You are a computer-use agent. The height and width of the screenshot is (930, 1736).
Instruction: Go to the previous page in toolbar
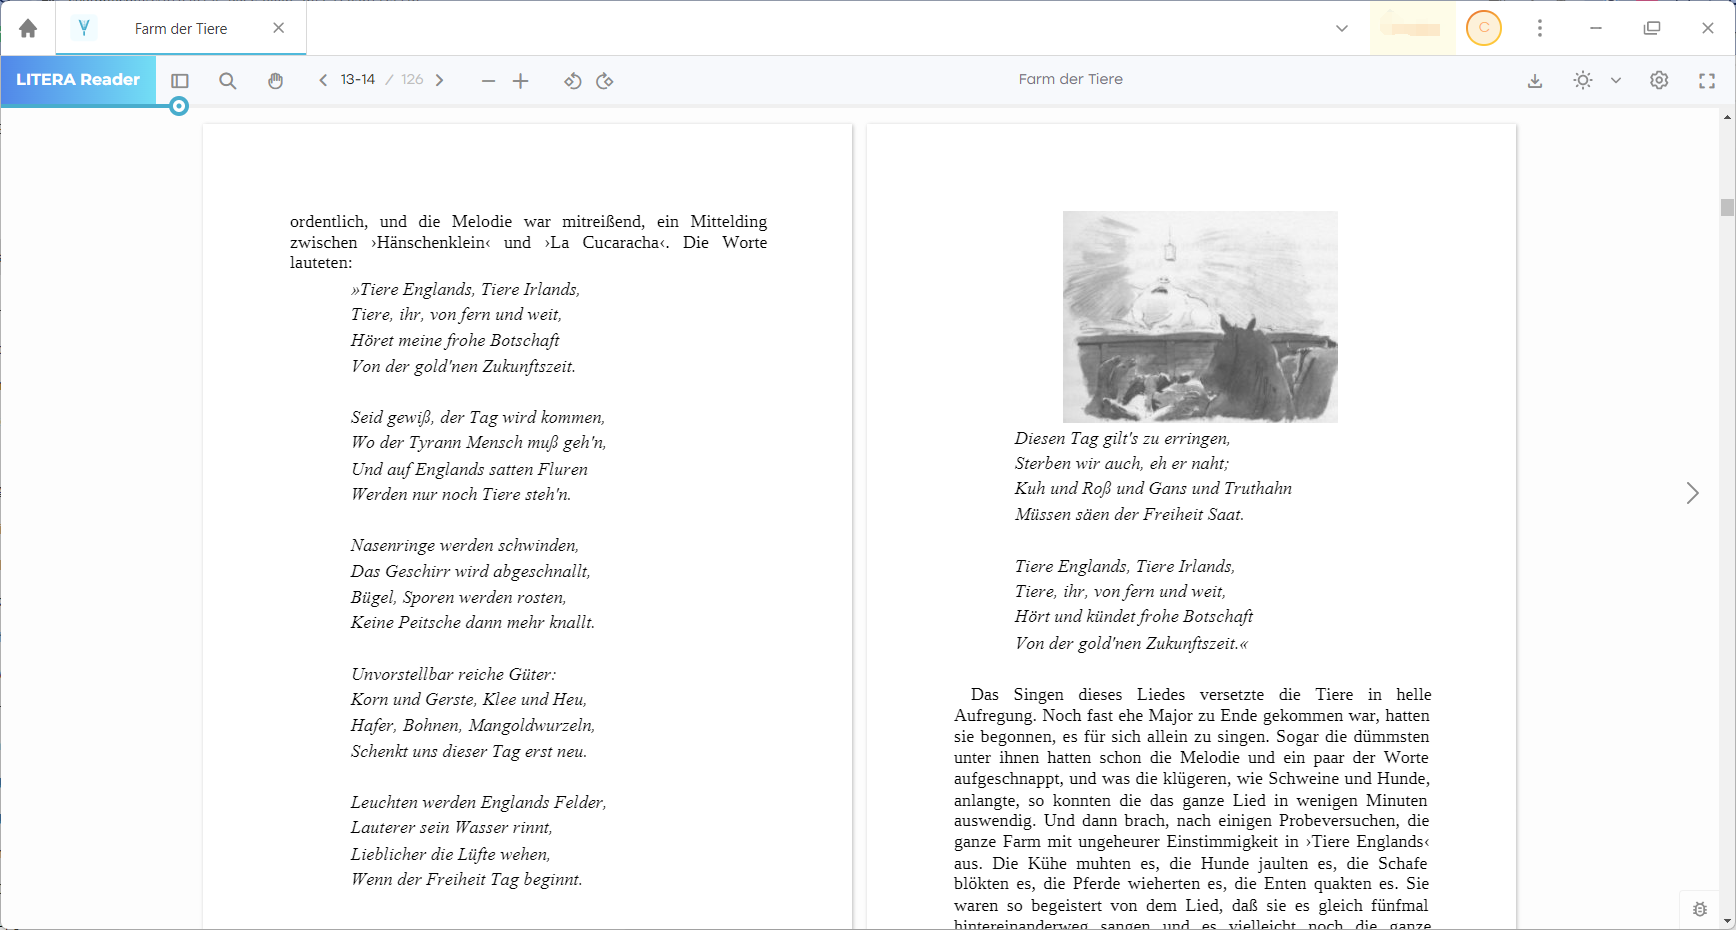pos(323,80)
